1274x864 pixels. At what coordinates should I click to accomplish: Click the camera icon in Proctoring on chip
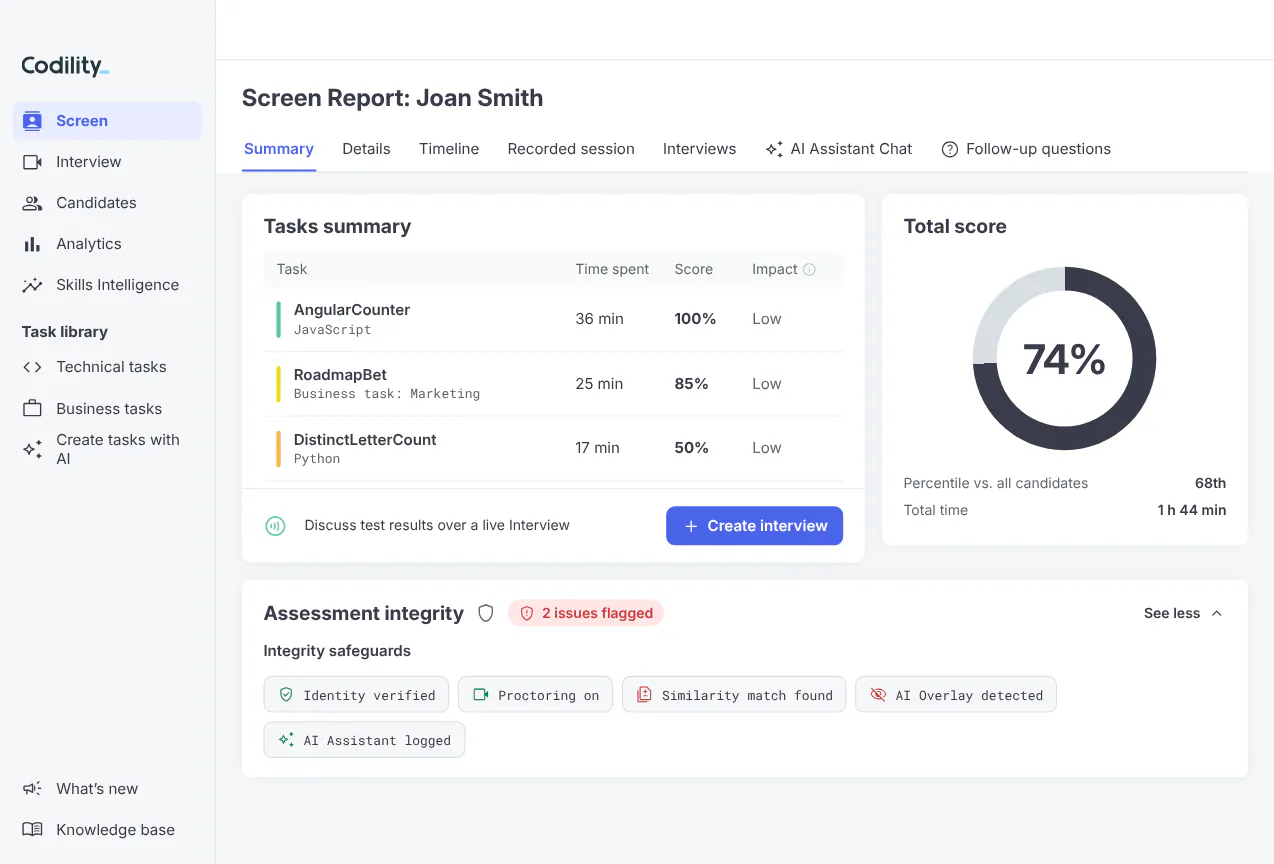(480, 695)
